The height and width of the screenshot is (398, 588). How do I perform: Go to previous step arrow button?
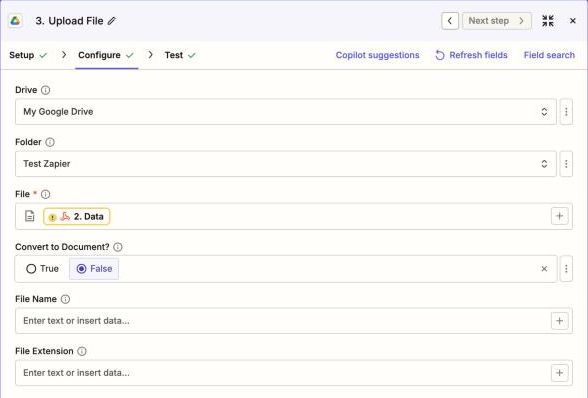point(450,21)
